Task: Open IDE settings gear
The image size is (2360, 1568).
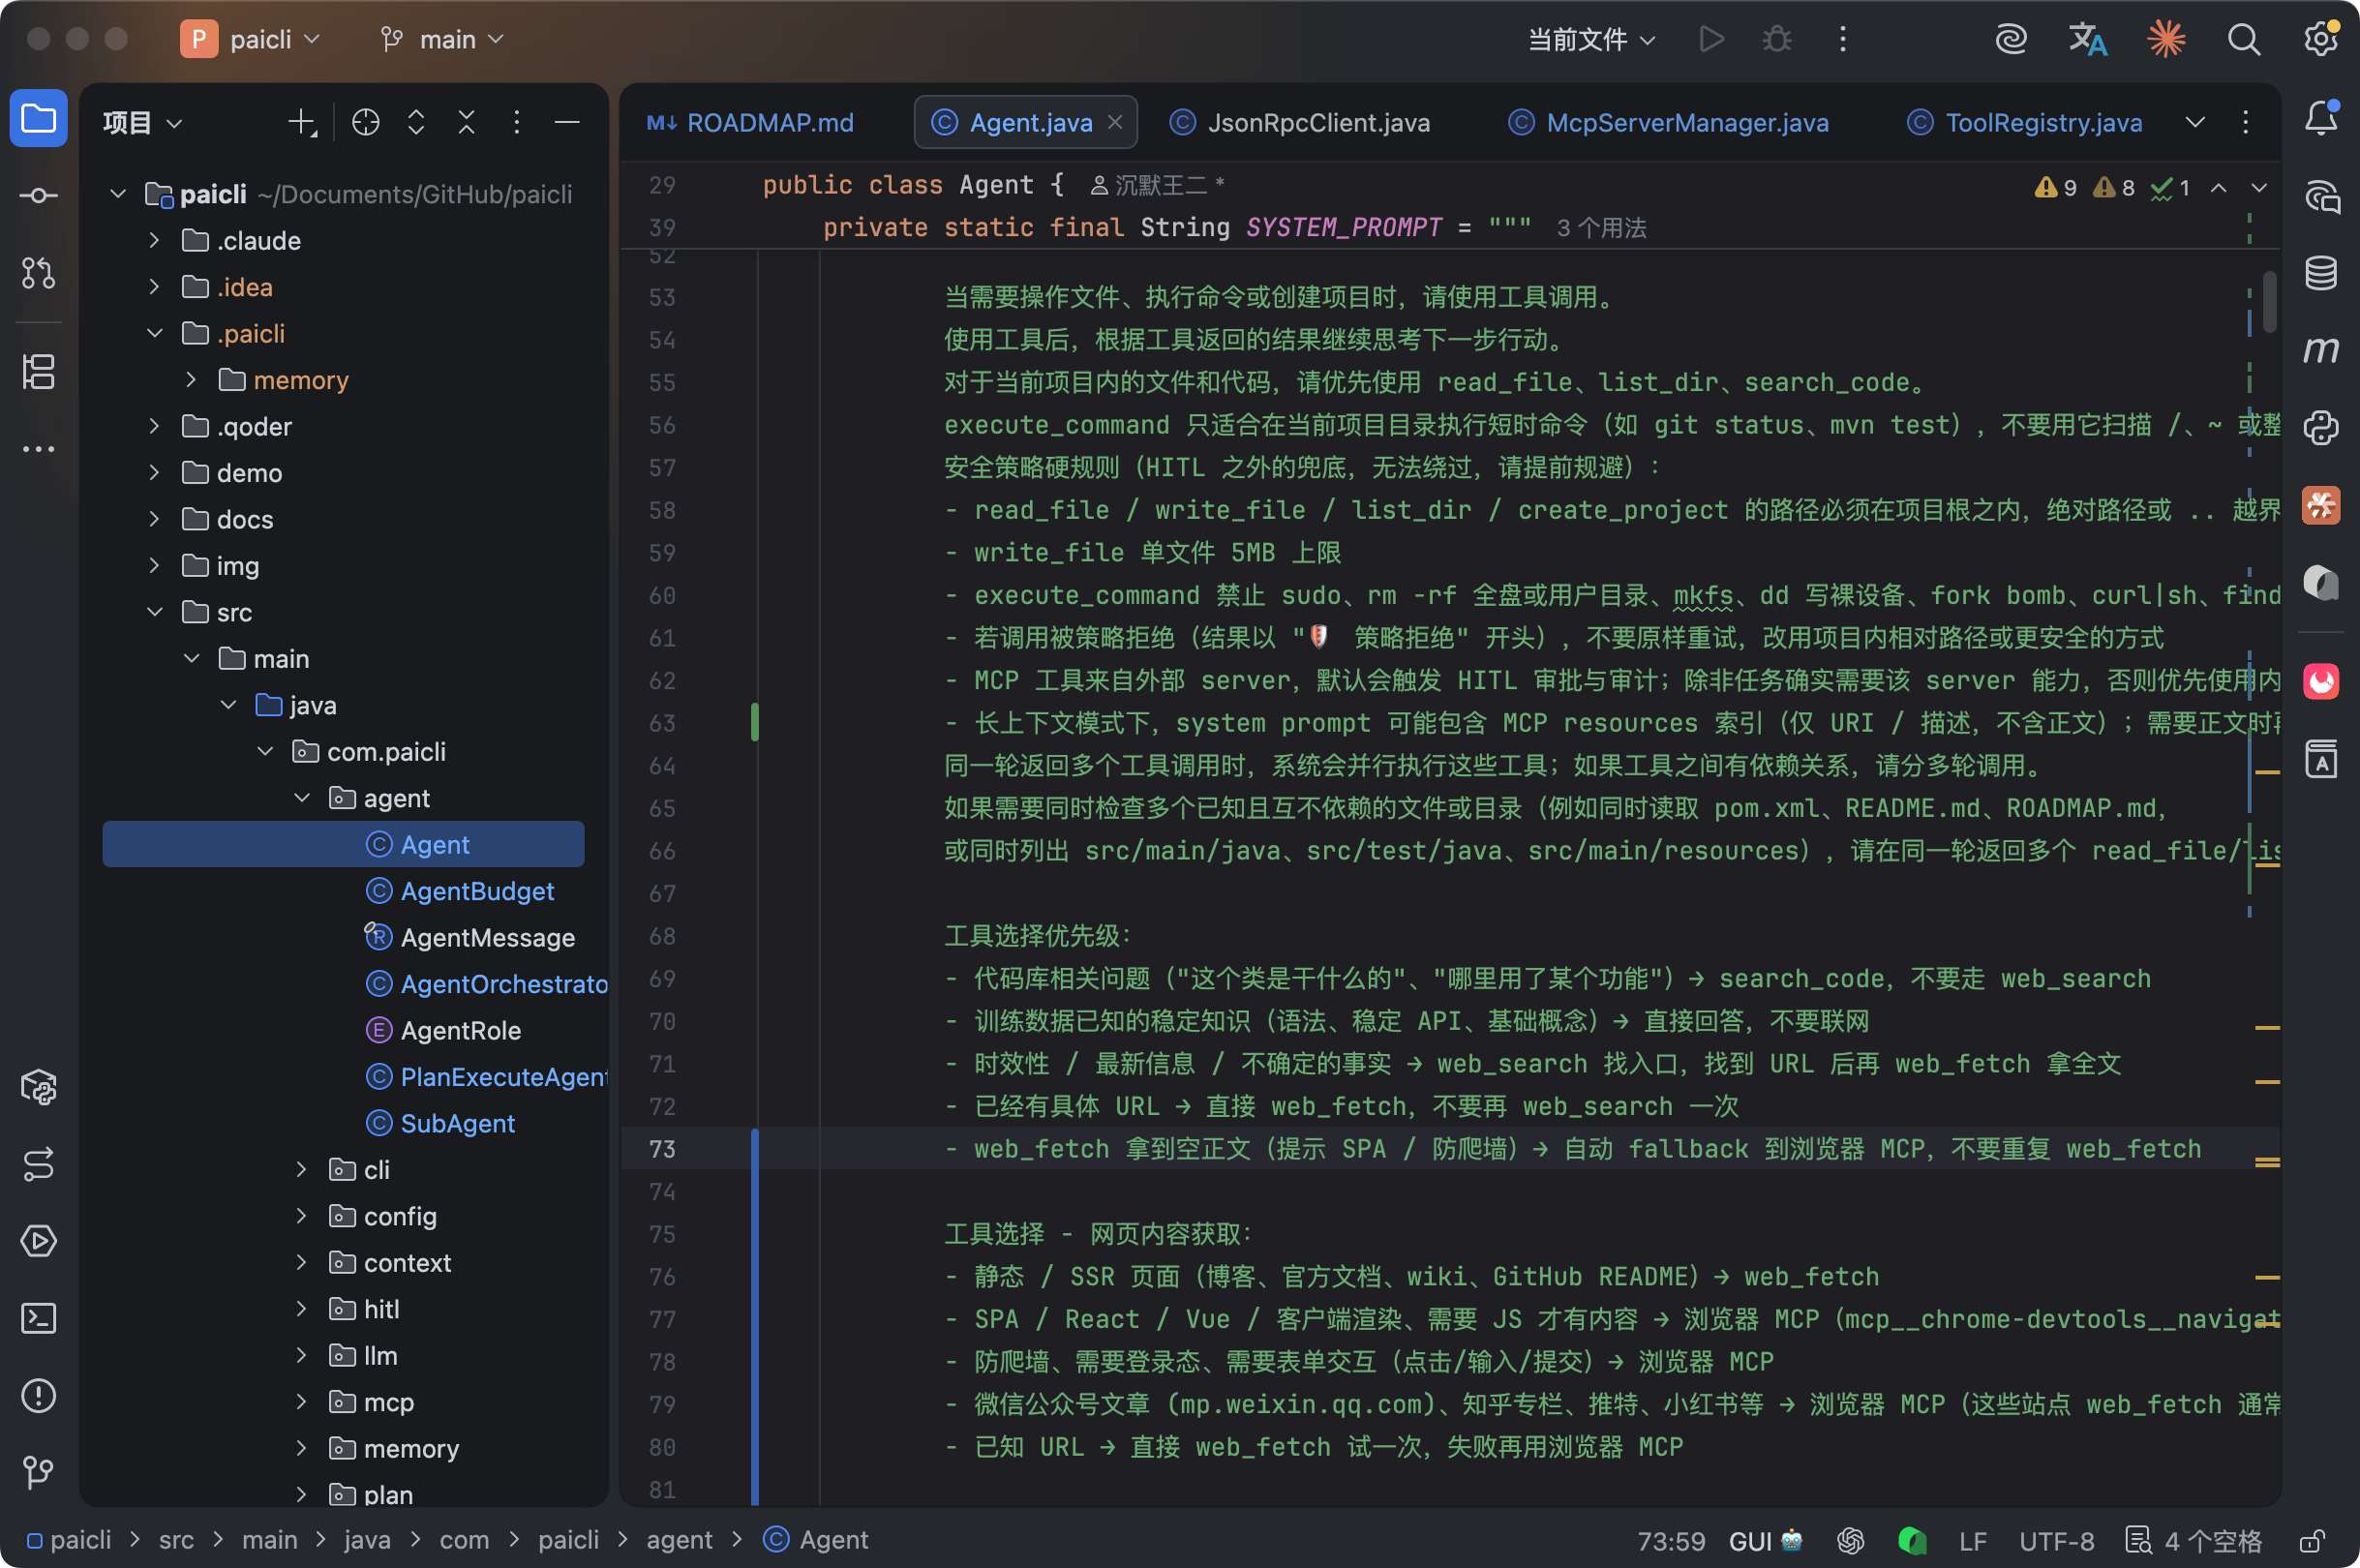Action: [2321, 39]
